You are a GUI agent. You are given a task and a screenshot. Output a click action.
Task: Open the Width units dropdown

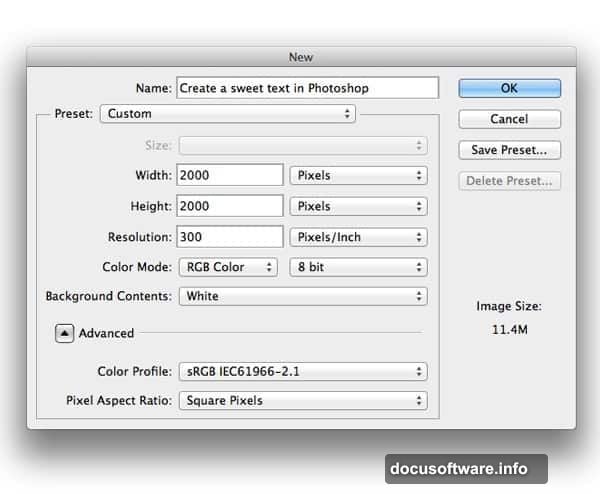[x=358, y=176]
